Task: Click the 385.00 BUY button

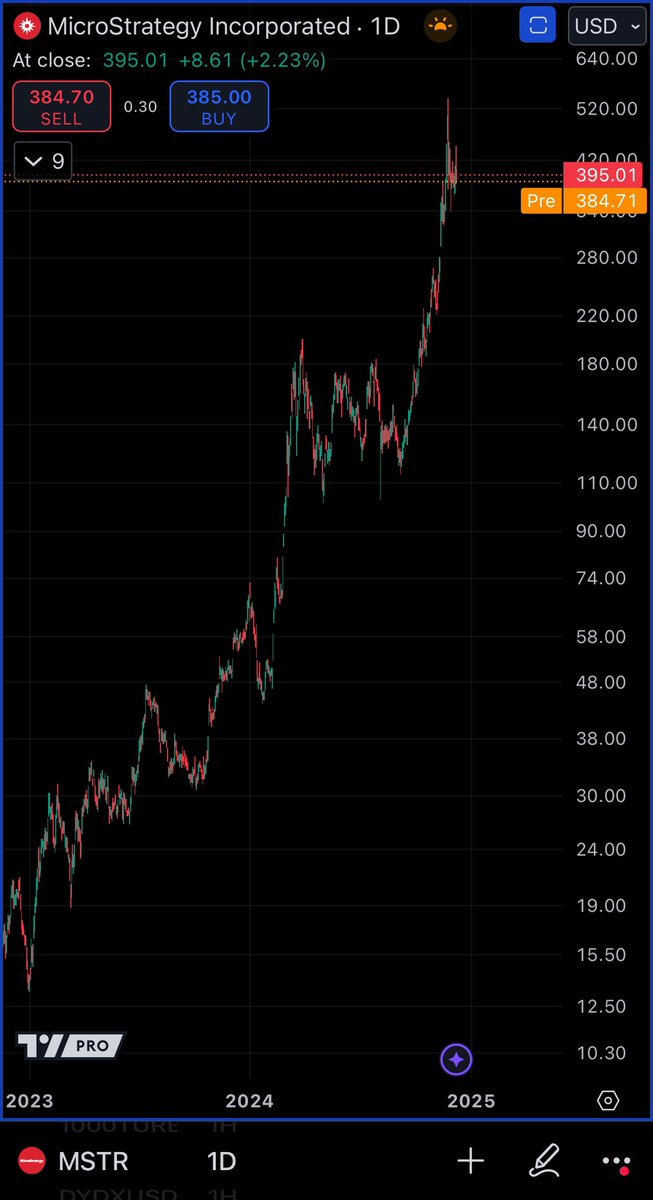Action: pos(219,107)
